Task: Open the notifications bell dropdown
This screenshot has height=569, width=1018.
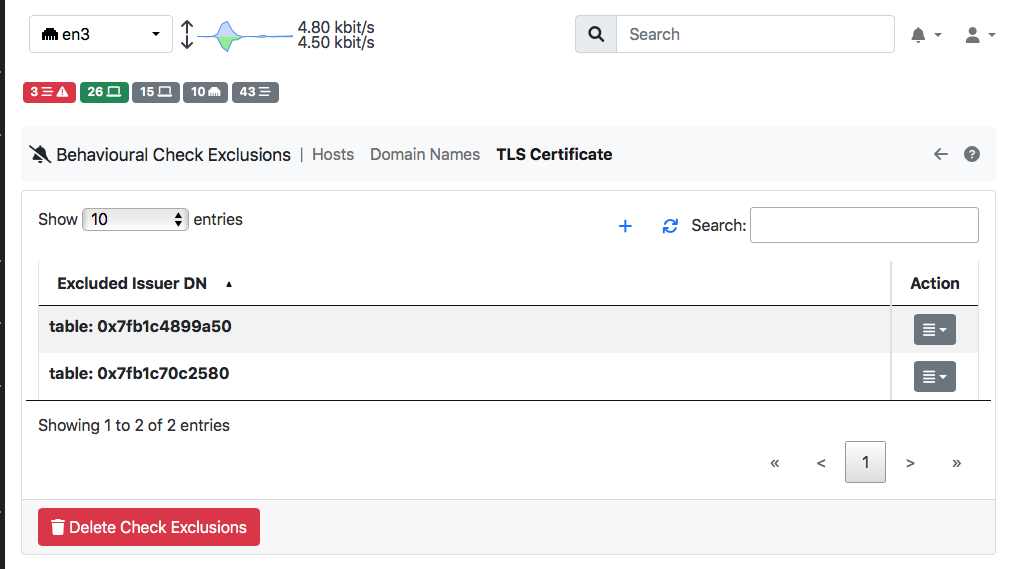Action: point(926,35)
